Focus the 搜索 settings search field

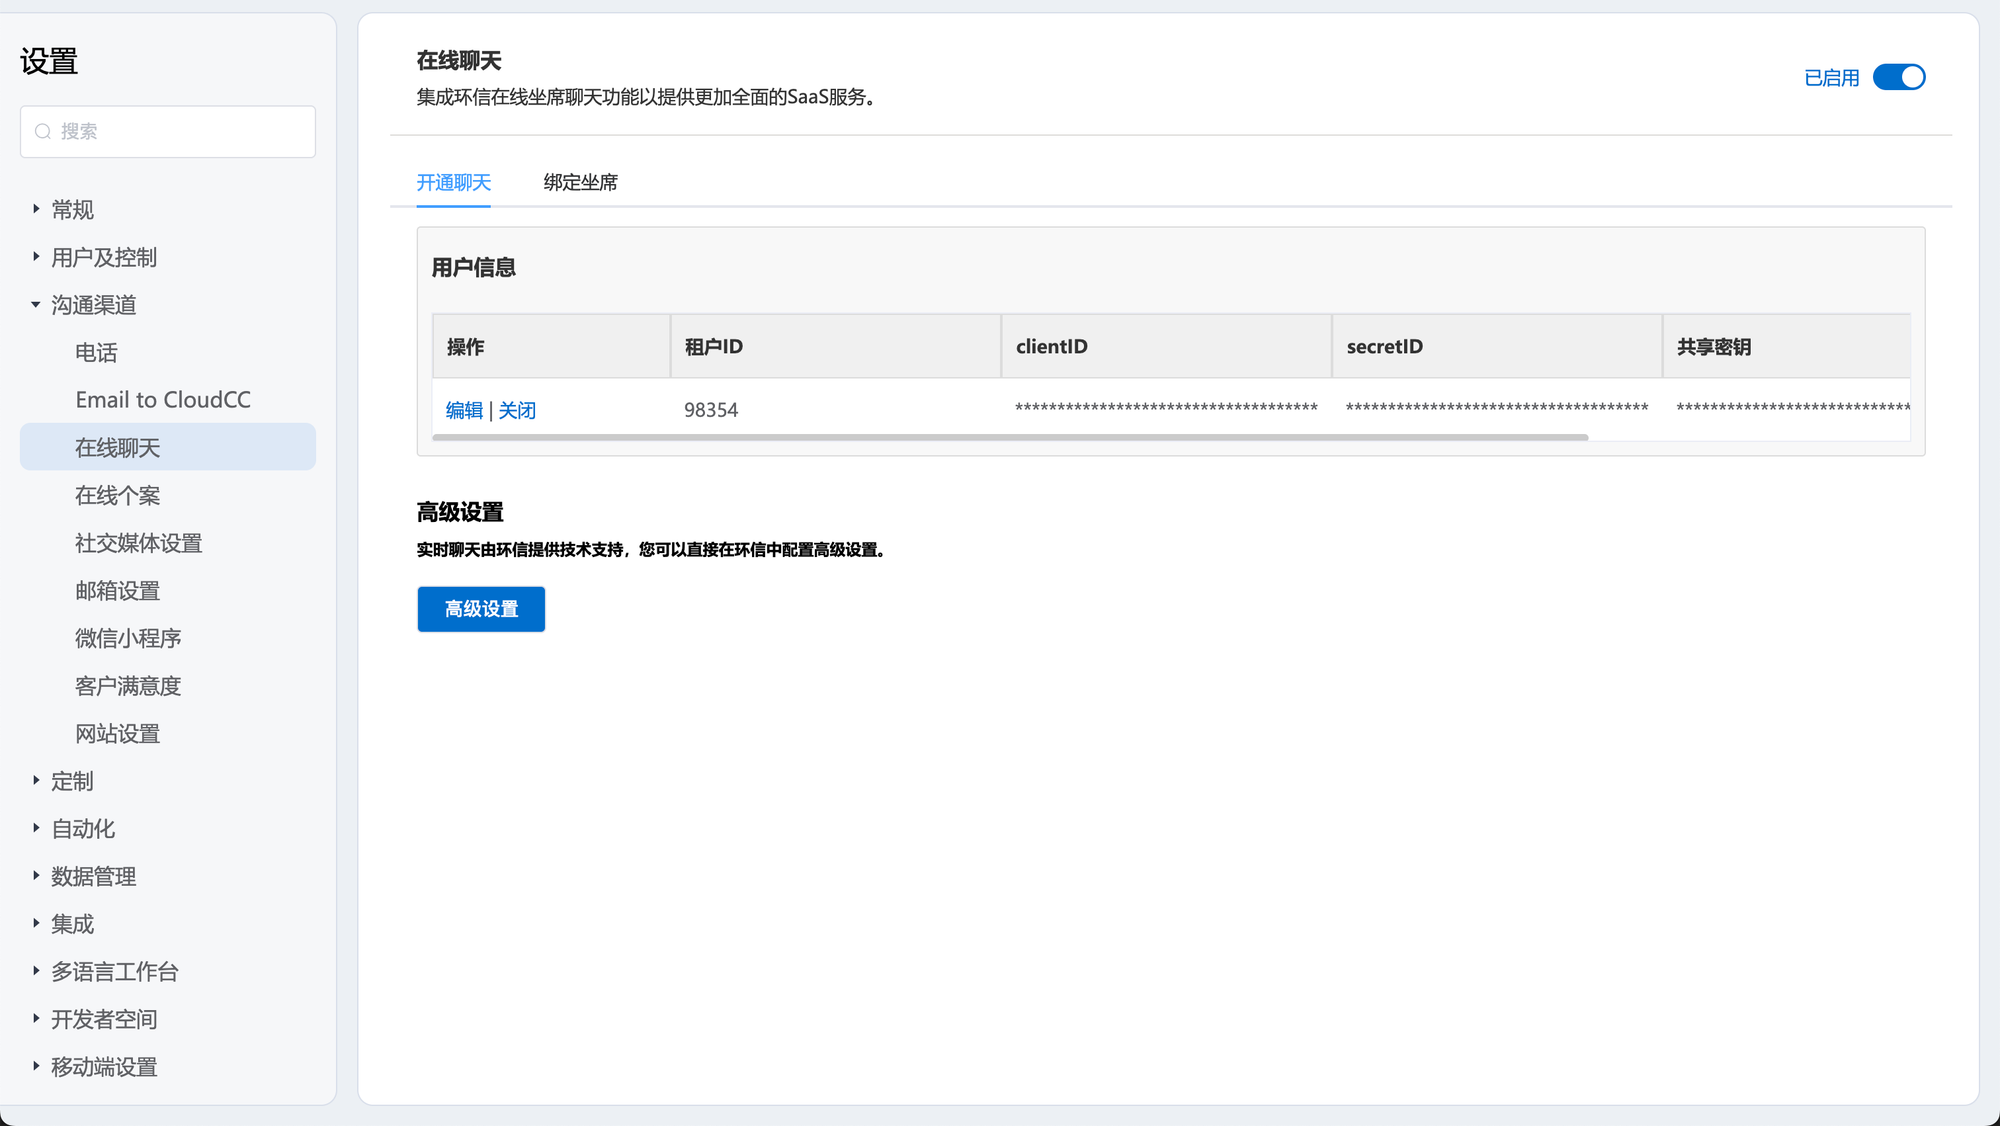[180, 132]
